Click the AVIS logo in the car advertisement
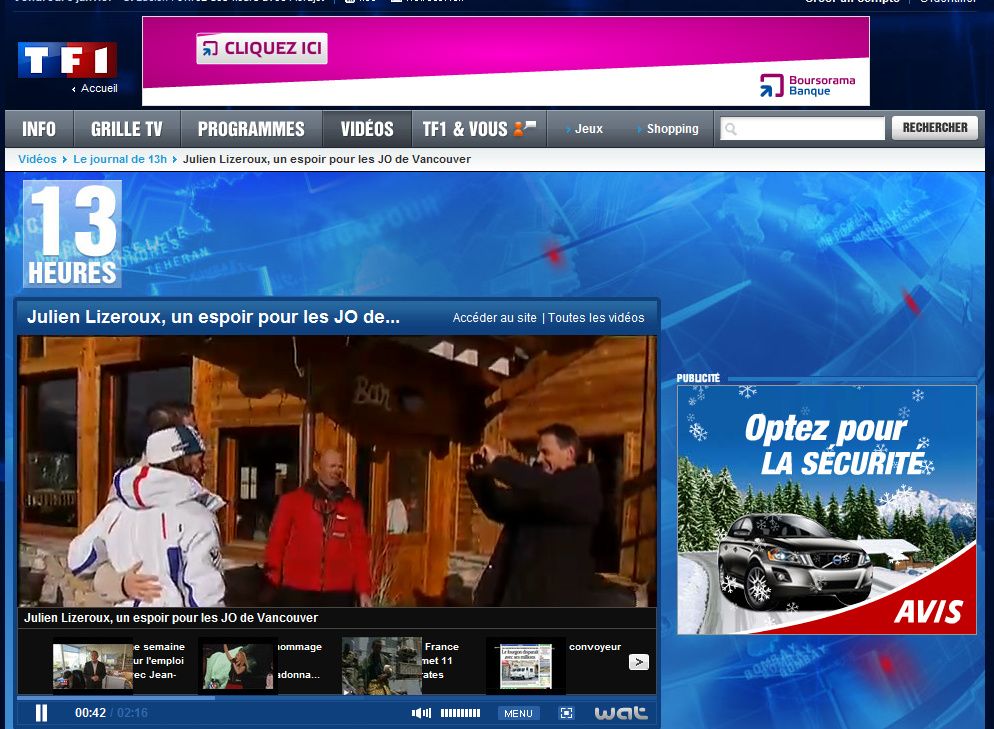Image resolution: width=994 pixels, height=729 pixels. [x=929, y=612]
